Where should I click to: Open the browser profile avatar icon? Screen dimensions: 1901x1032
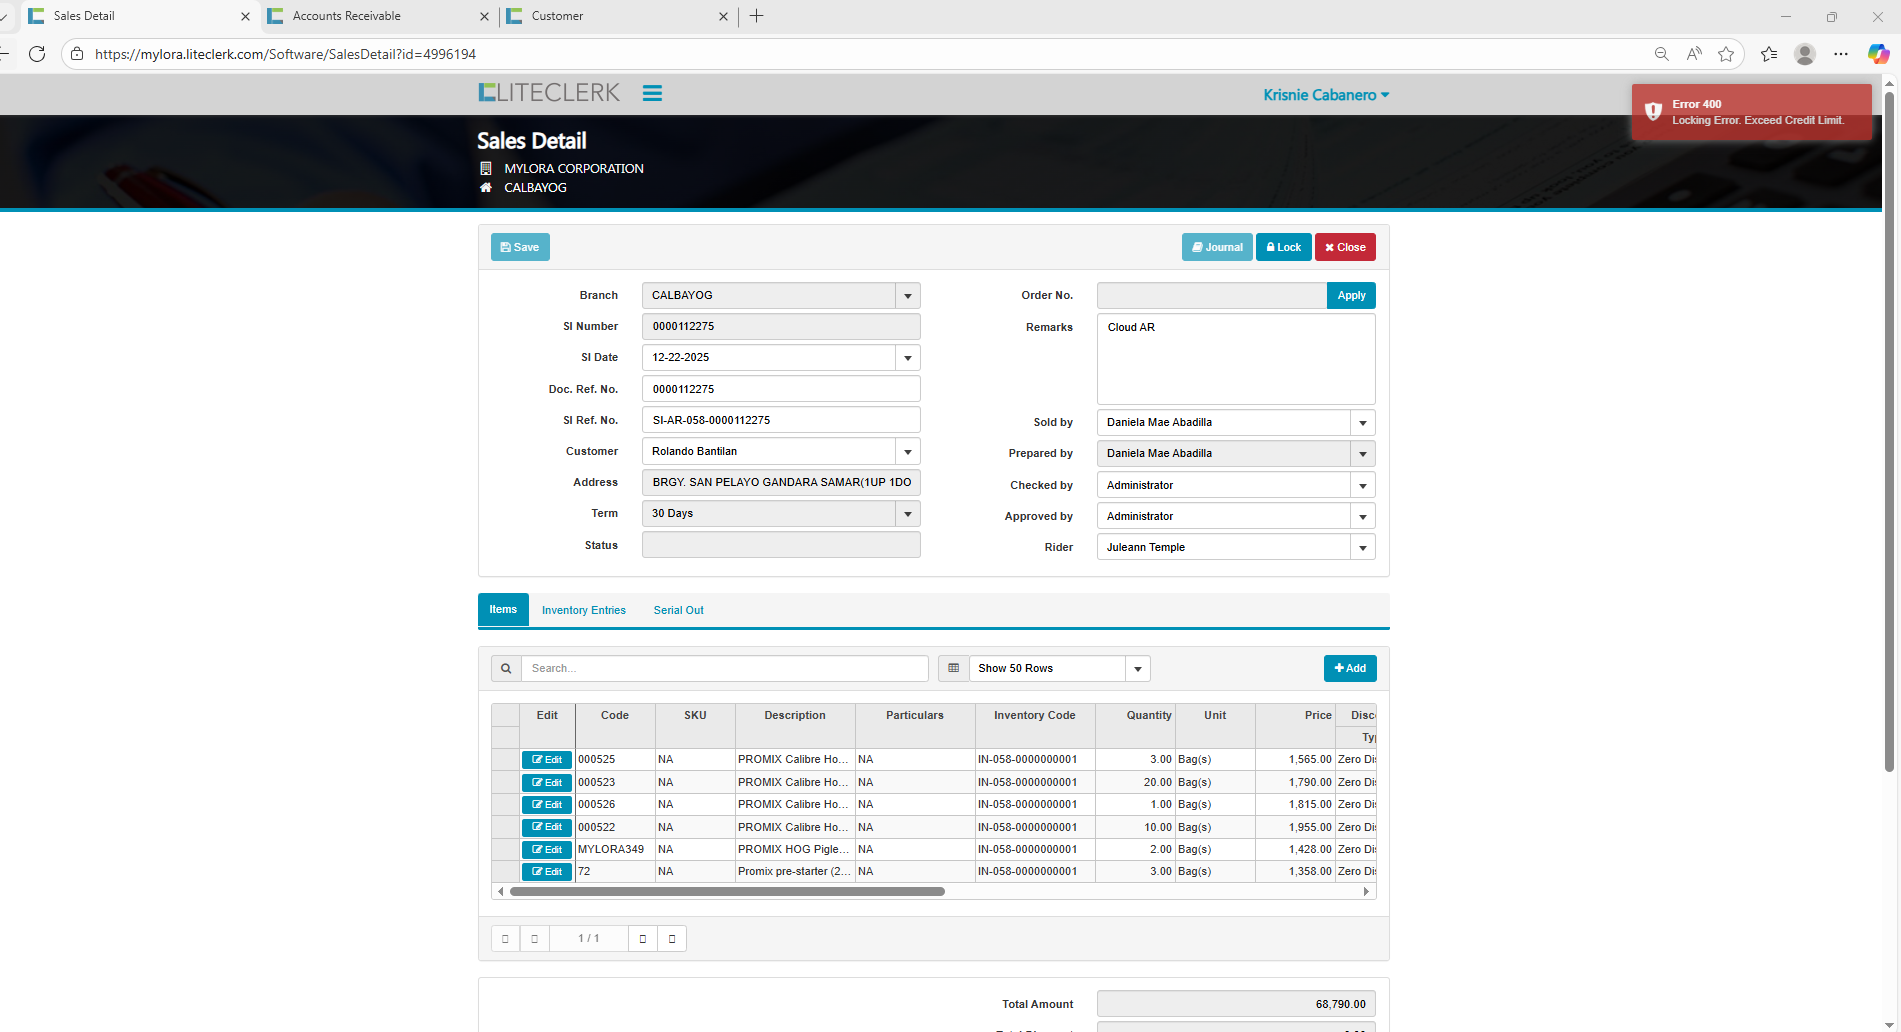[x=1804, y=54]
